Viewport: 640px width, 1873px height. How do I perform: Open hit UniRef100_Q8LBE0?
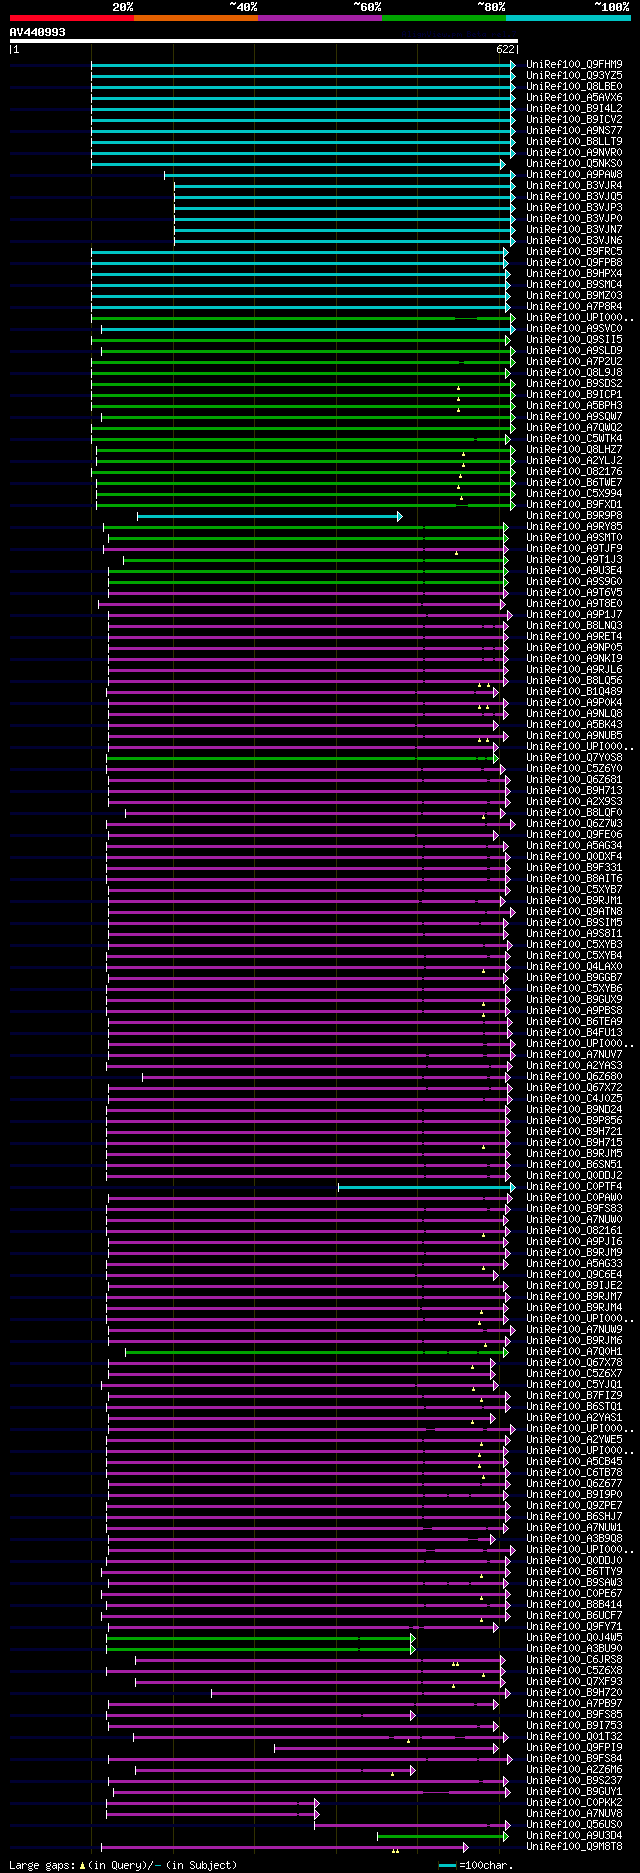[574, 87]
